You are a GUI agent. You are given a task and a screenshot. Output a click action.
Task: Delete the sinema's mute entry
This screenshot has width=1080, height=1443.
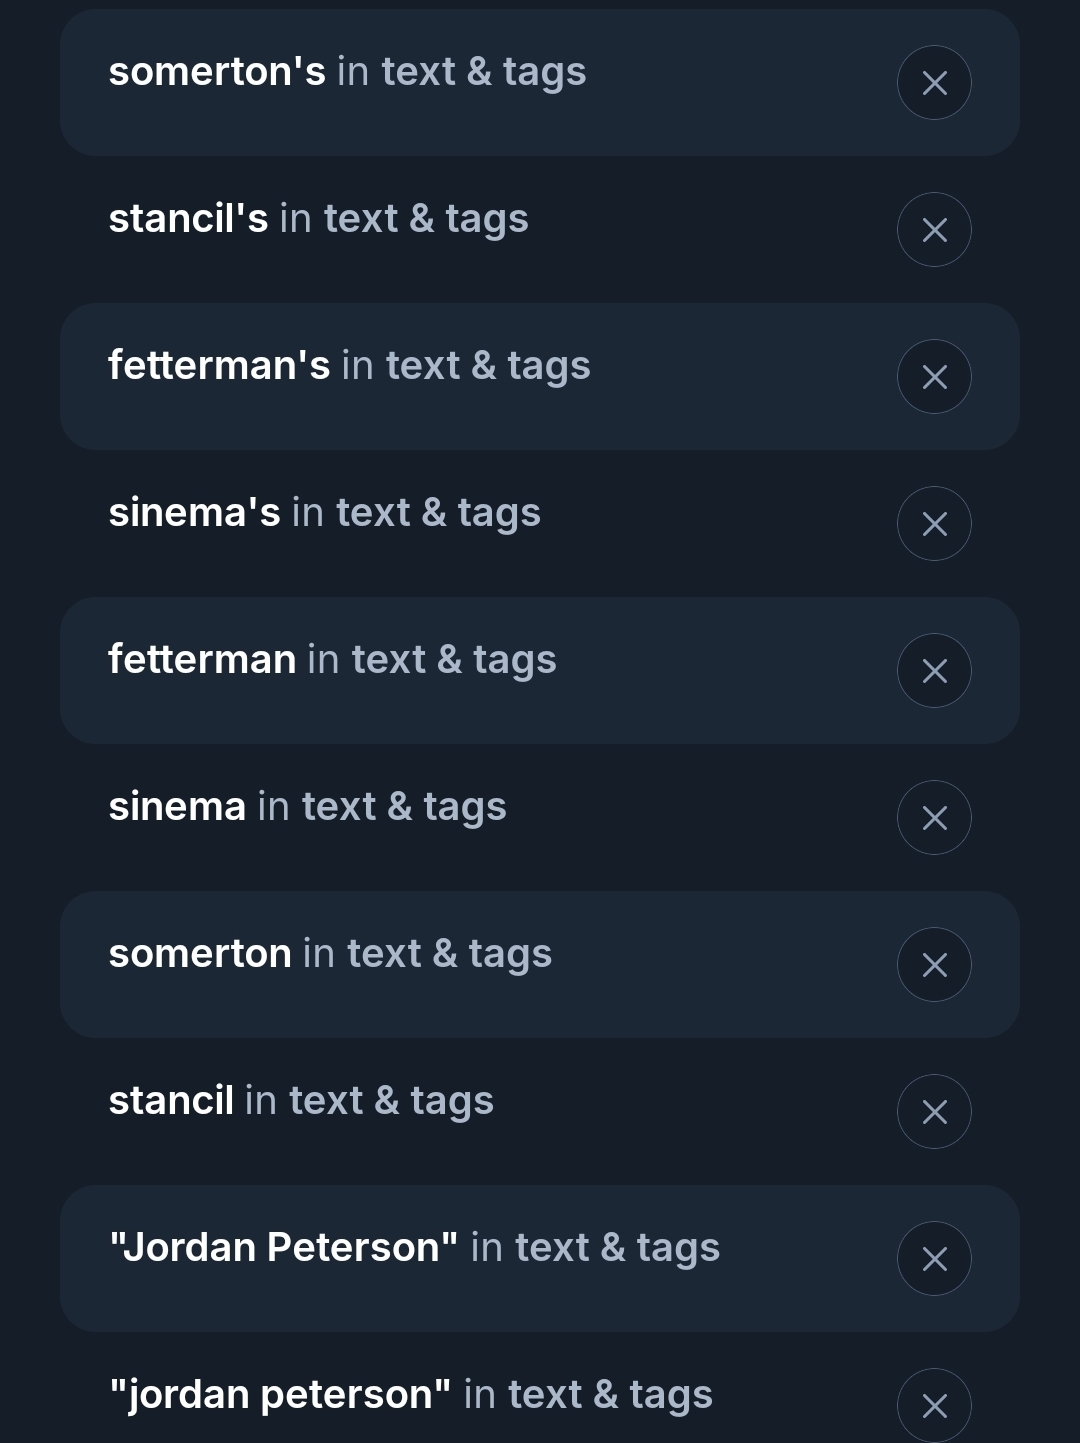click(x=934, y=524)
